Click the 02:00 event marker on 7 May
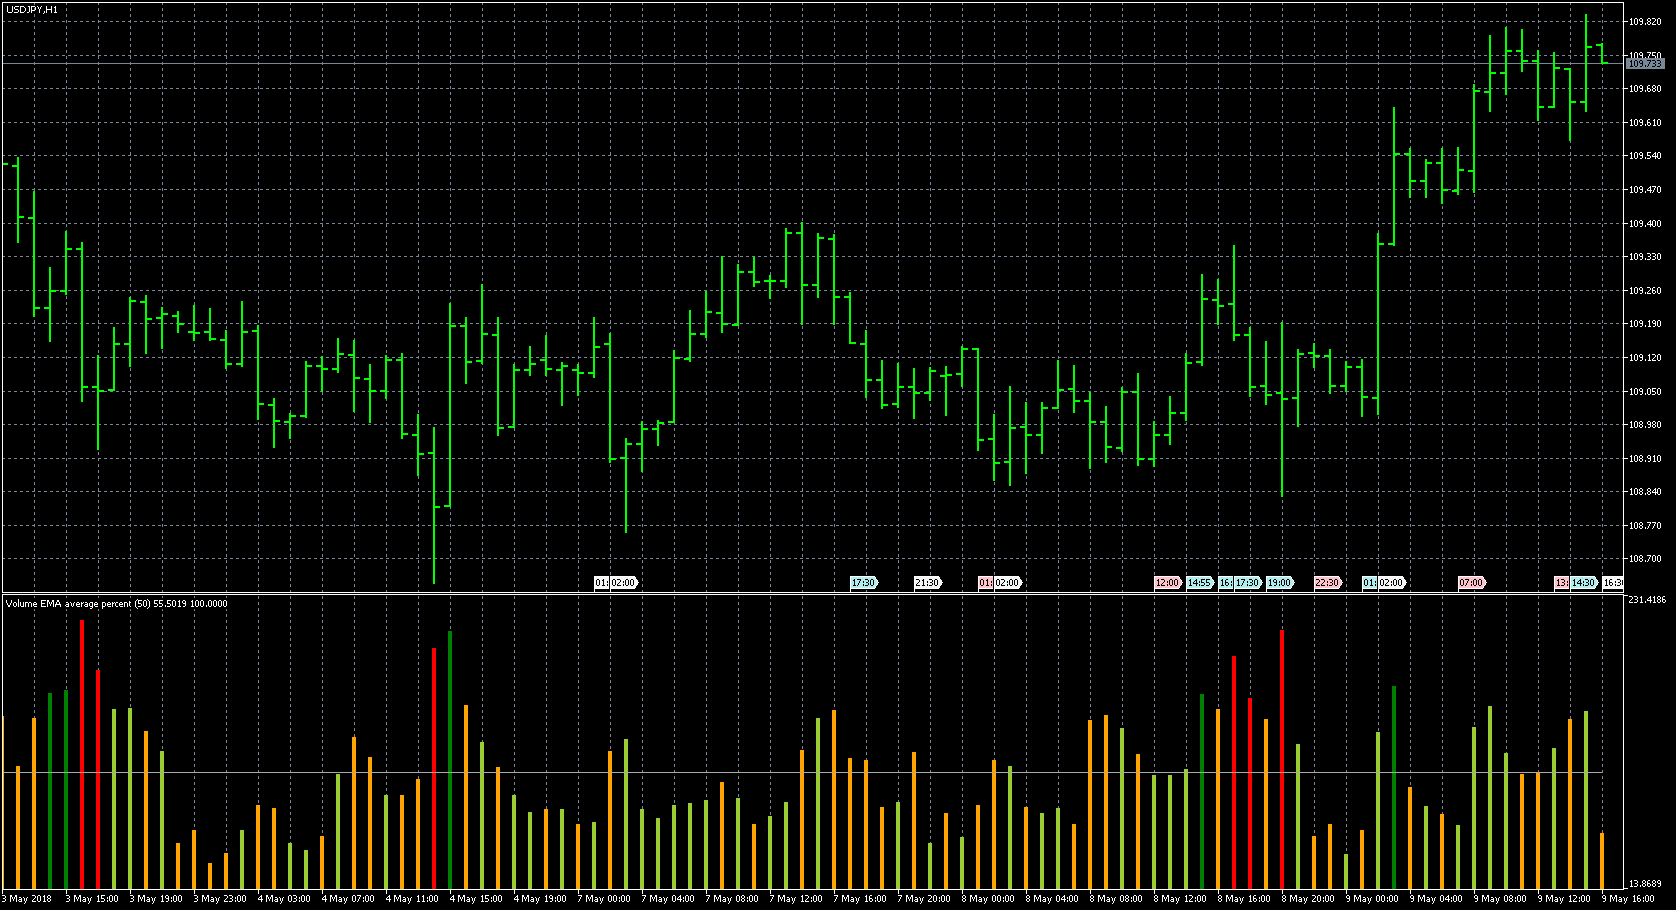 (623, 583)
